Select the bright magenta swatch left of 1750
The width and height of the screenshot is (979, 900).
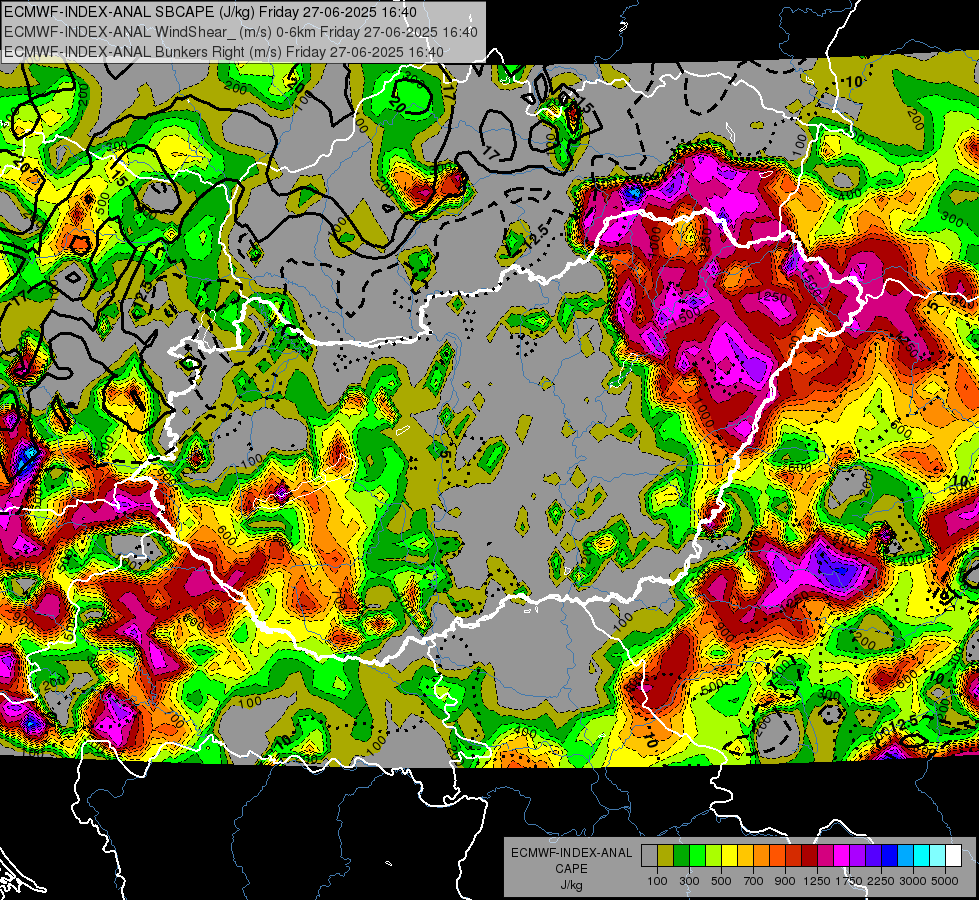pos(842,856)
